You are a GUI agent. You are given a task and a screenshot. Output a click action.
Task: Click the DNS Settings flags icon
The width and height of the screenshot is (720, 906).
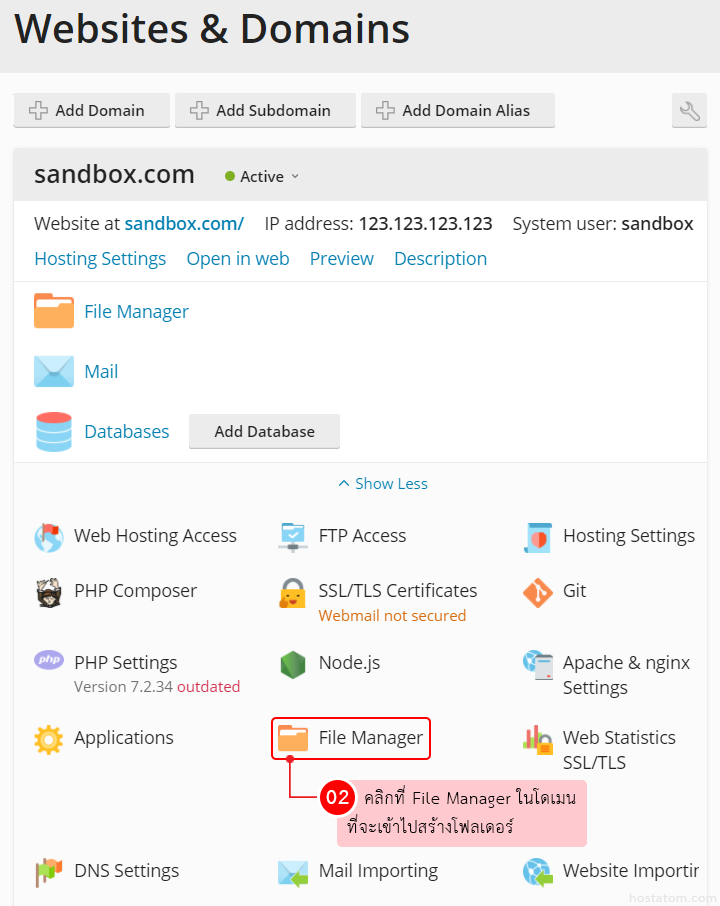pyautogui.click(x=49, y=872)
